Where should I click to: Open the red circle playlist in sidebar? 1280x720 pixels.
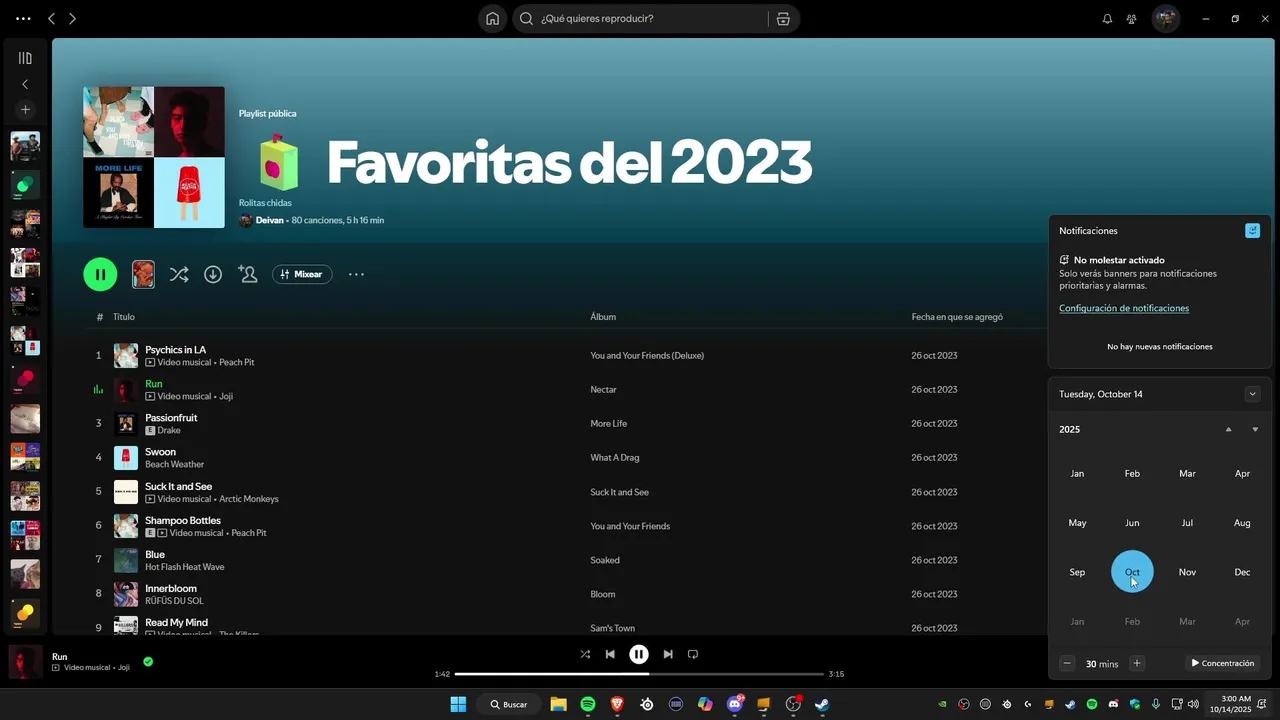click(x=25, y=380)
